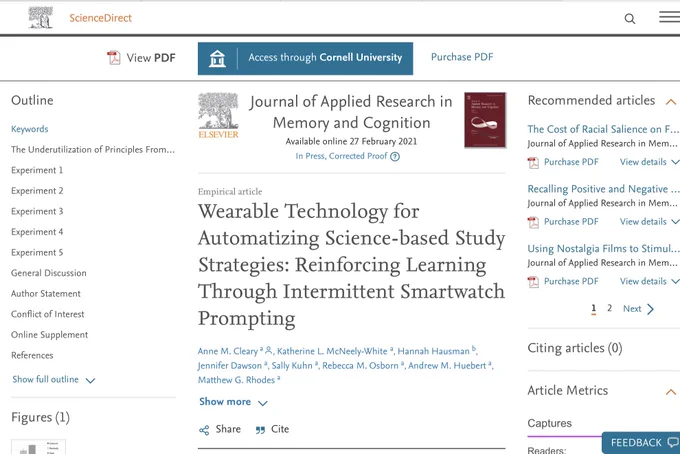
Task: Click Access through Cornell University button
Action: click(x=305, y=59)
